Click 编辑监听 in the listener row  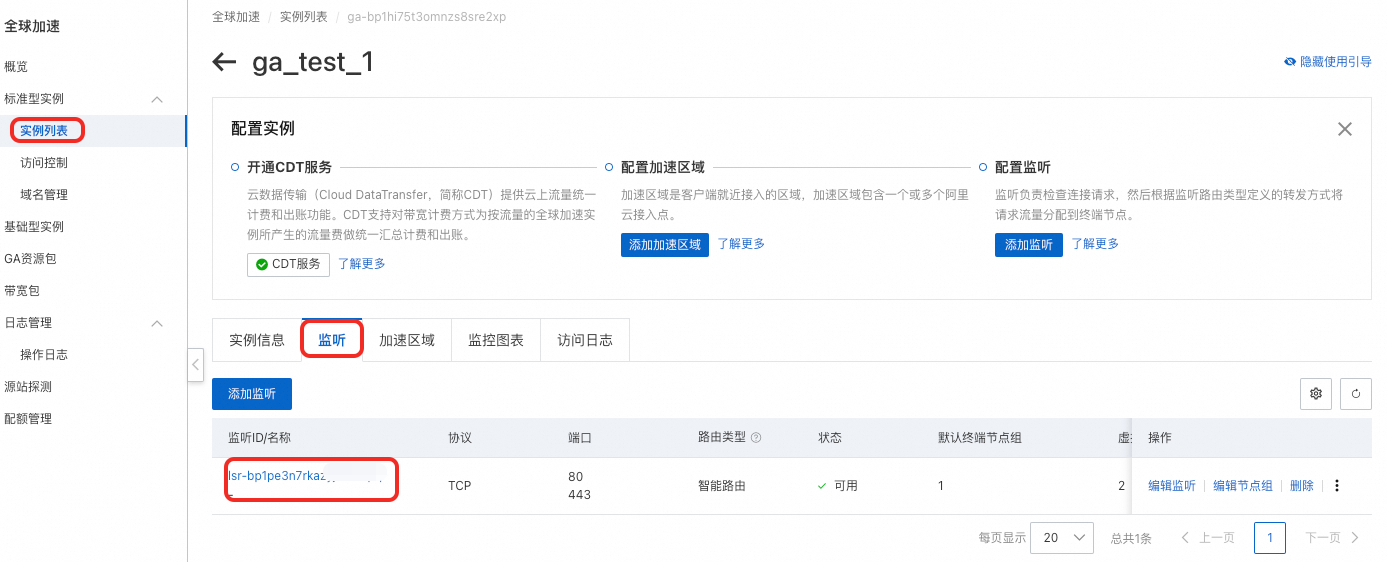coord(1172,486)
